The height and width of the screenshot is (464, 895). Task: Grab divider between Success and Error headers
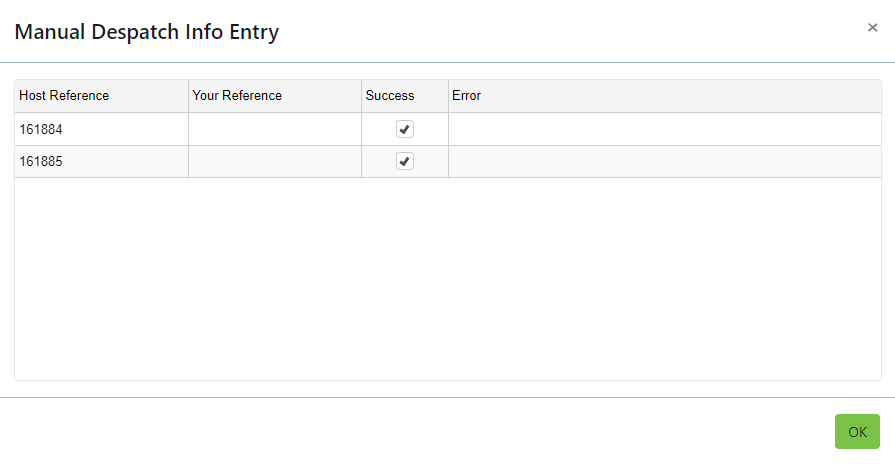(x=448, y=96)
